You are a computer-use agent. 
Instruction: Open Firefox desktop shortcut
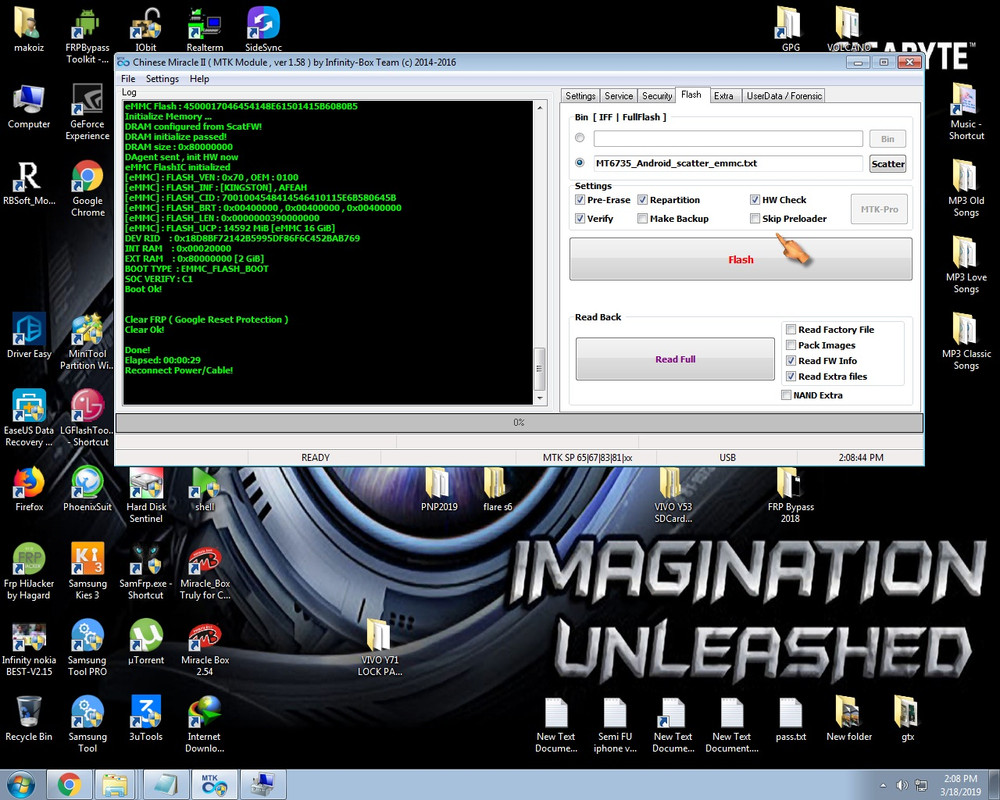(x=29, y=489)
